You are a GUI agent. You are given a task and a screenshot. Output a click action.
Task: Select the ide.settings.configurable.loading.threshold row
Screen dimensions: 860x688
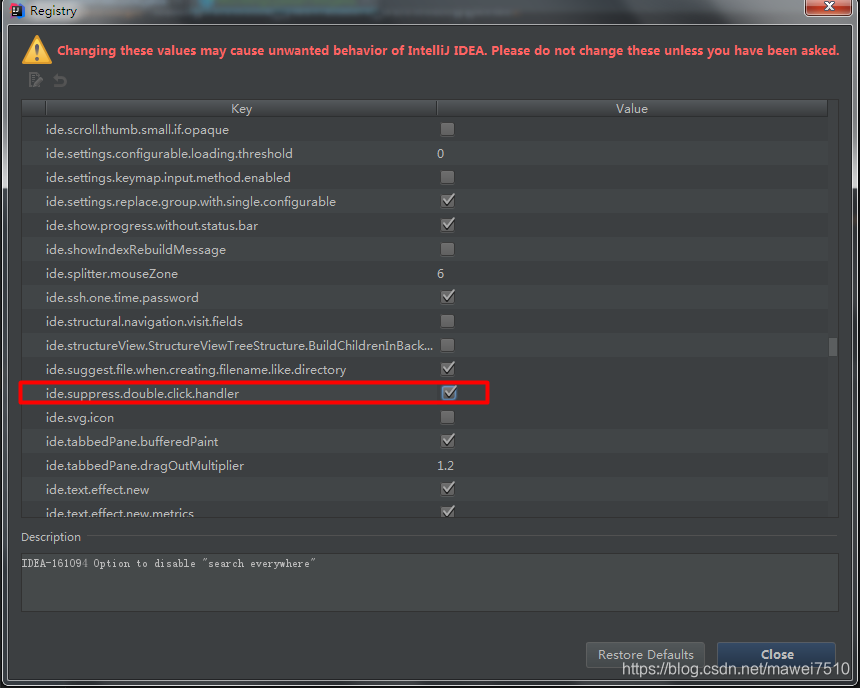click(x=425, y=154)
